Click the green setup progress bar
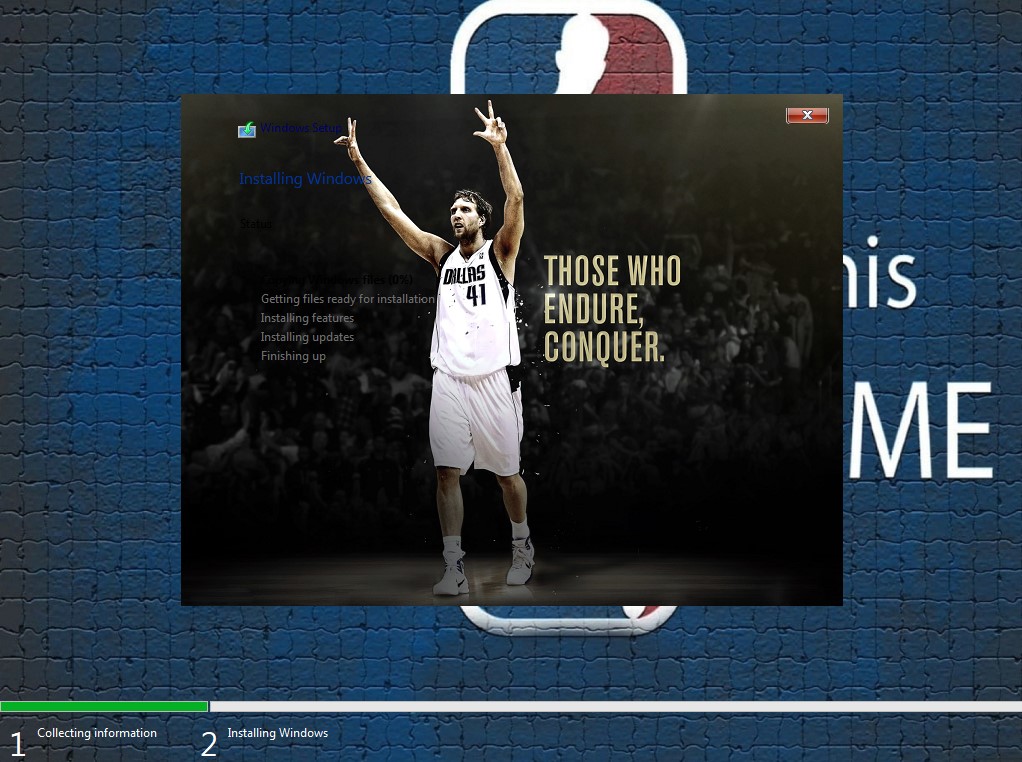Viewport: 1022px width, 762px height. click(104, 707)
